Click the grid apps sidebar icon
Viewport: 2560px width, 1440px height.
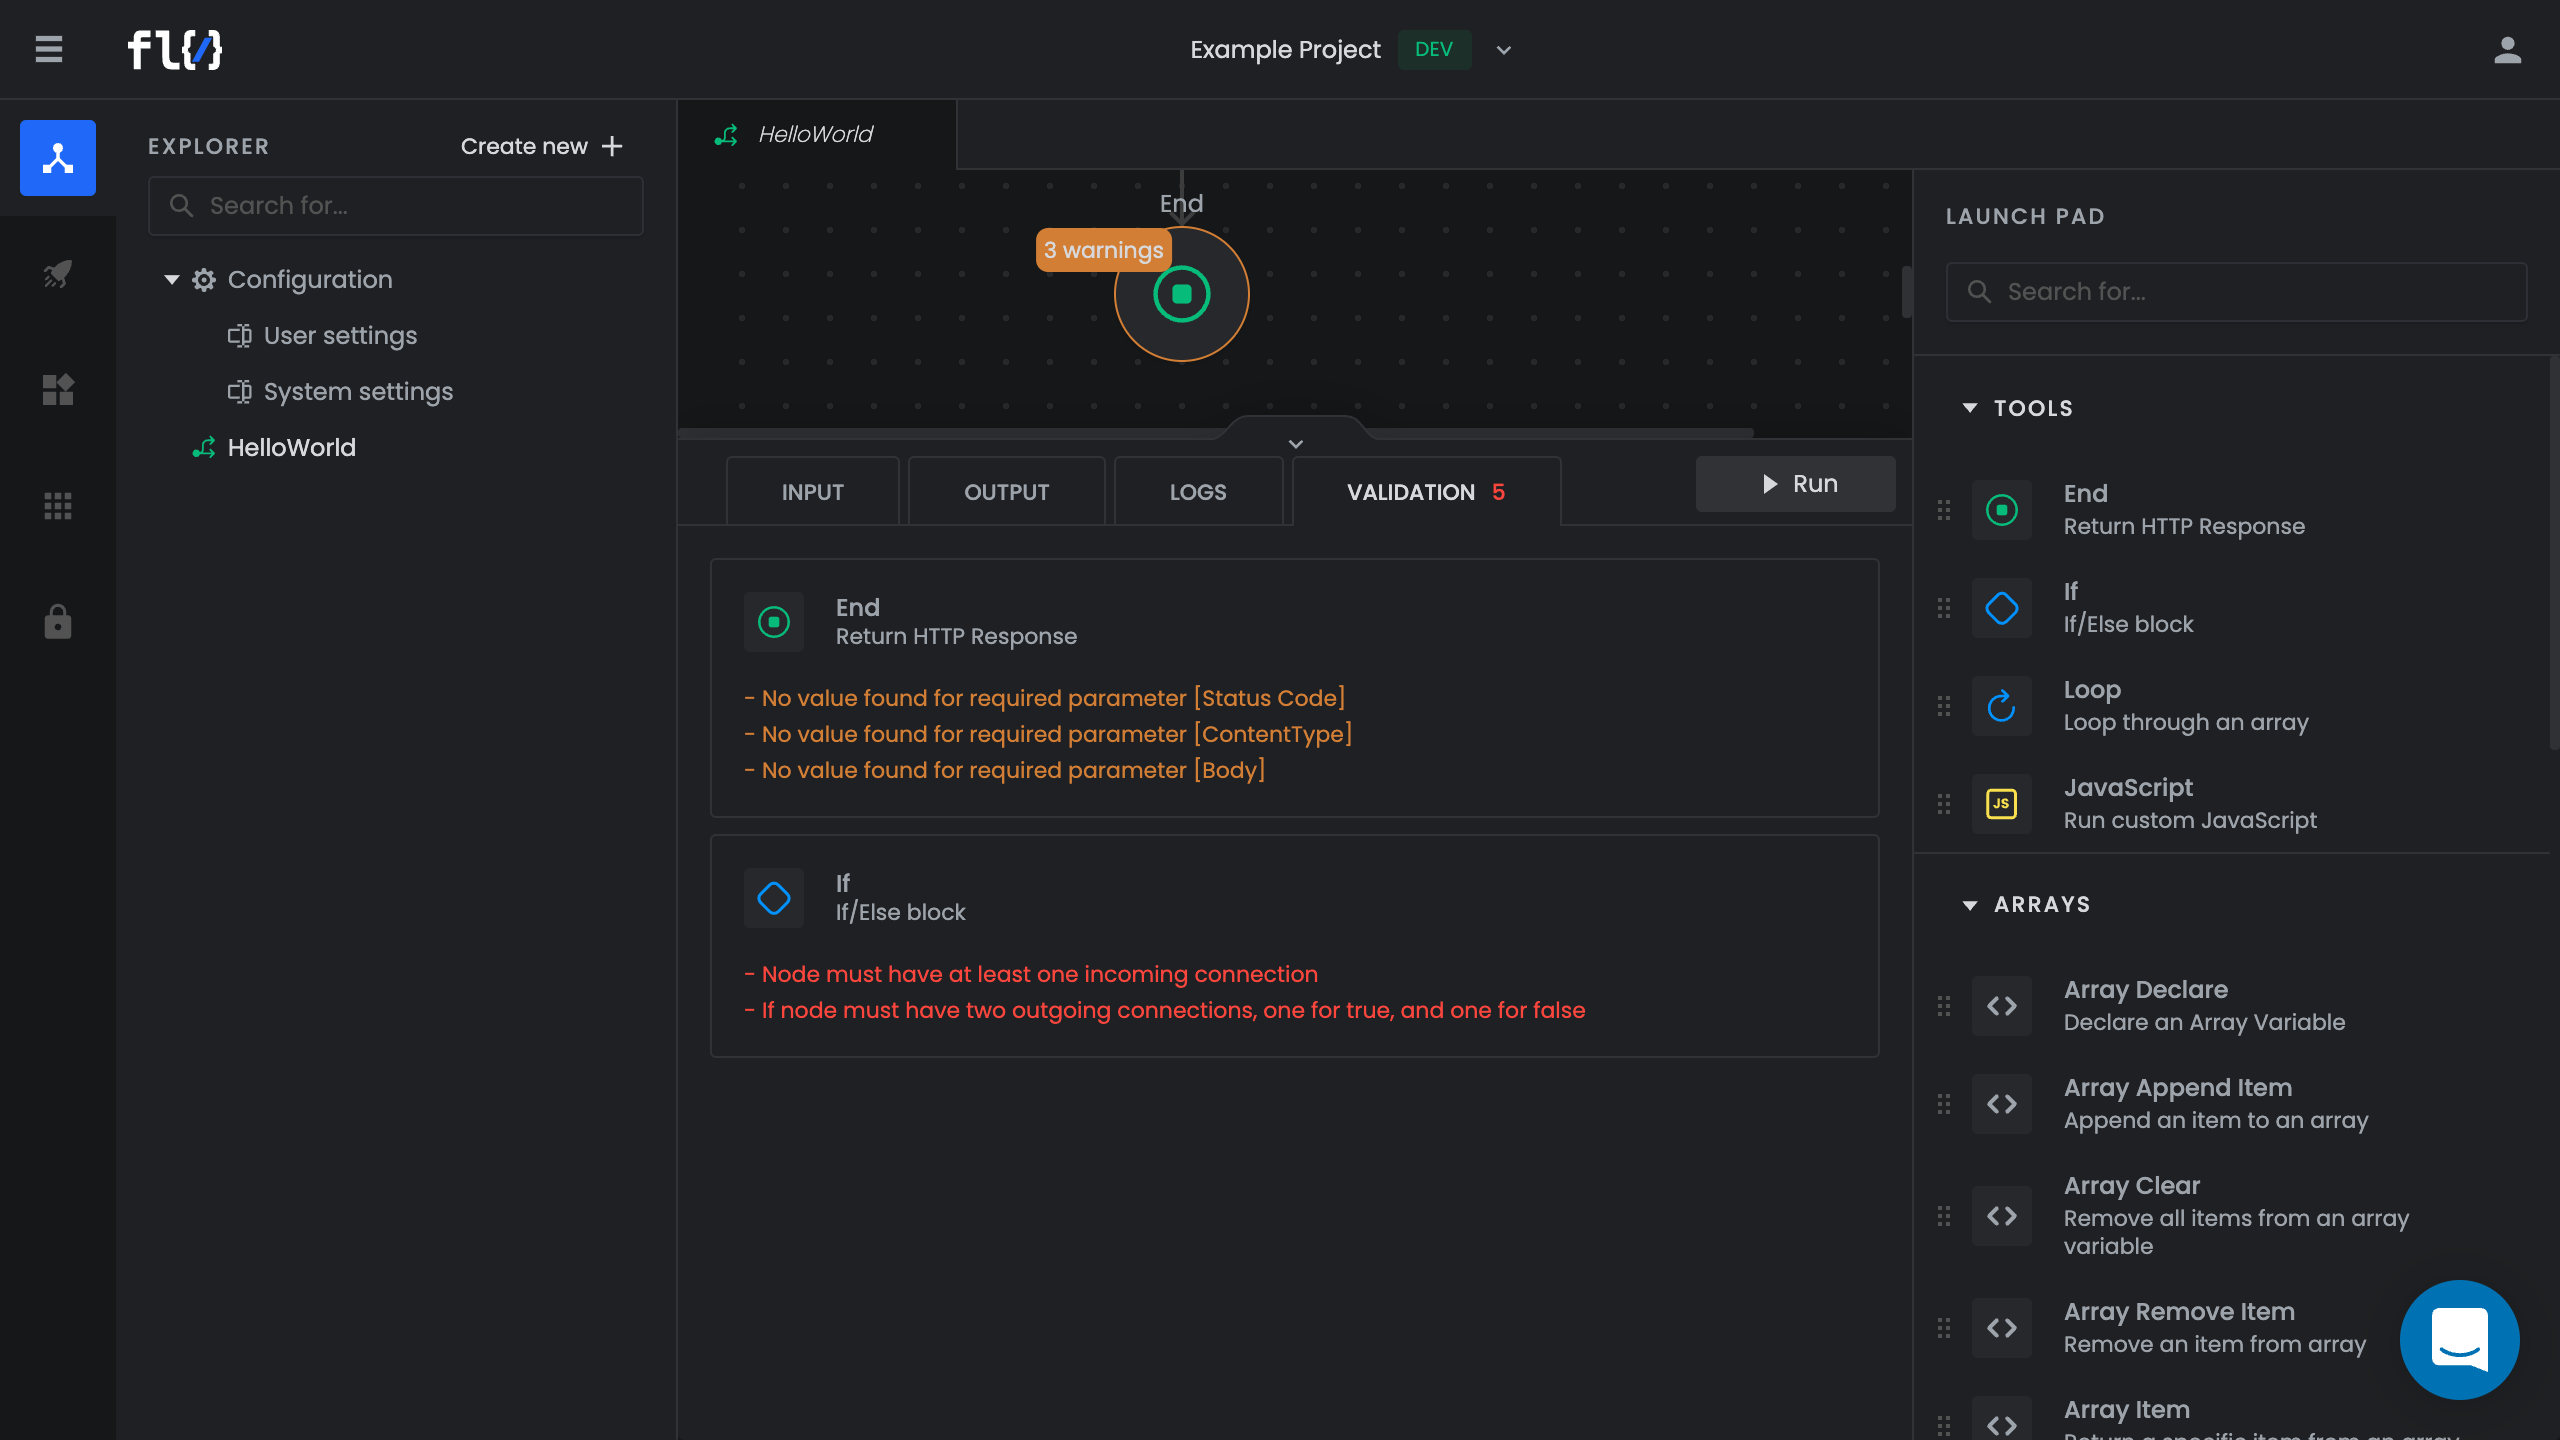[x=58, y=506]
